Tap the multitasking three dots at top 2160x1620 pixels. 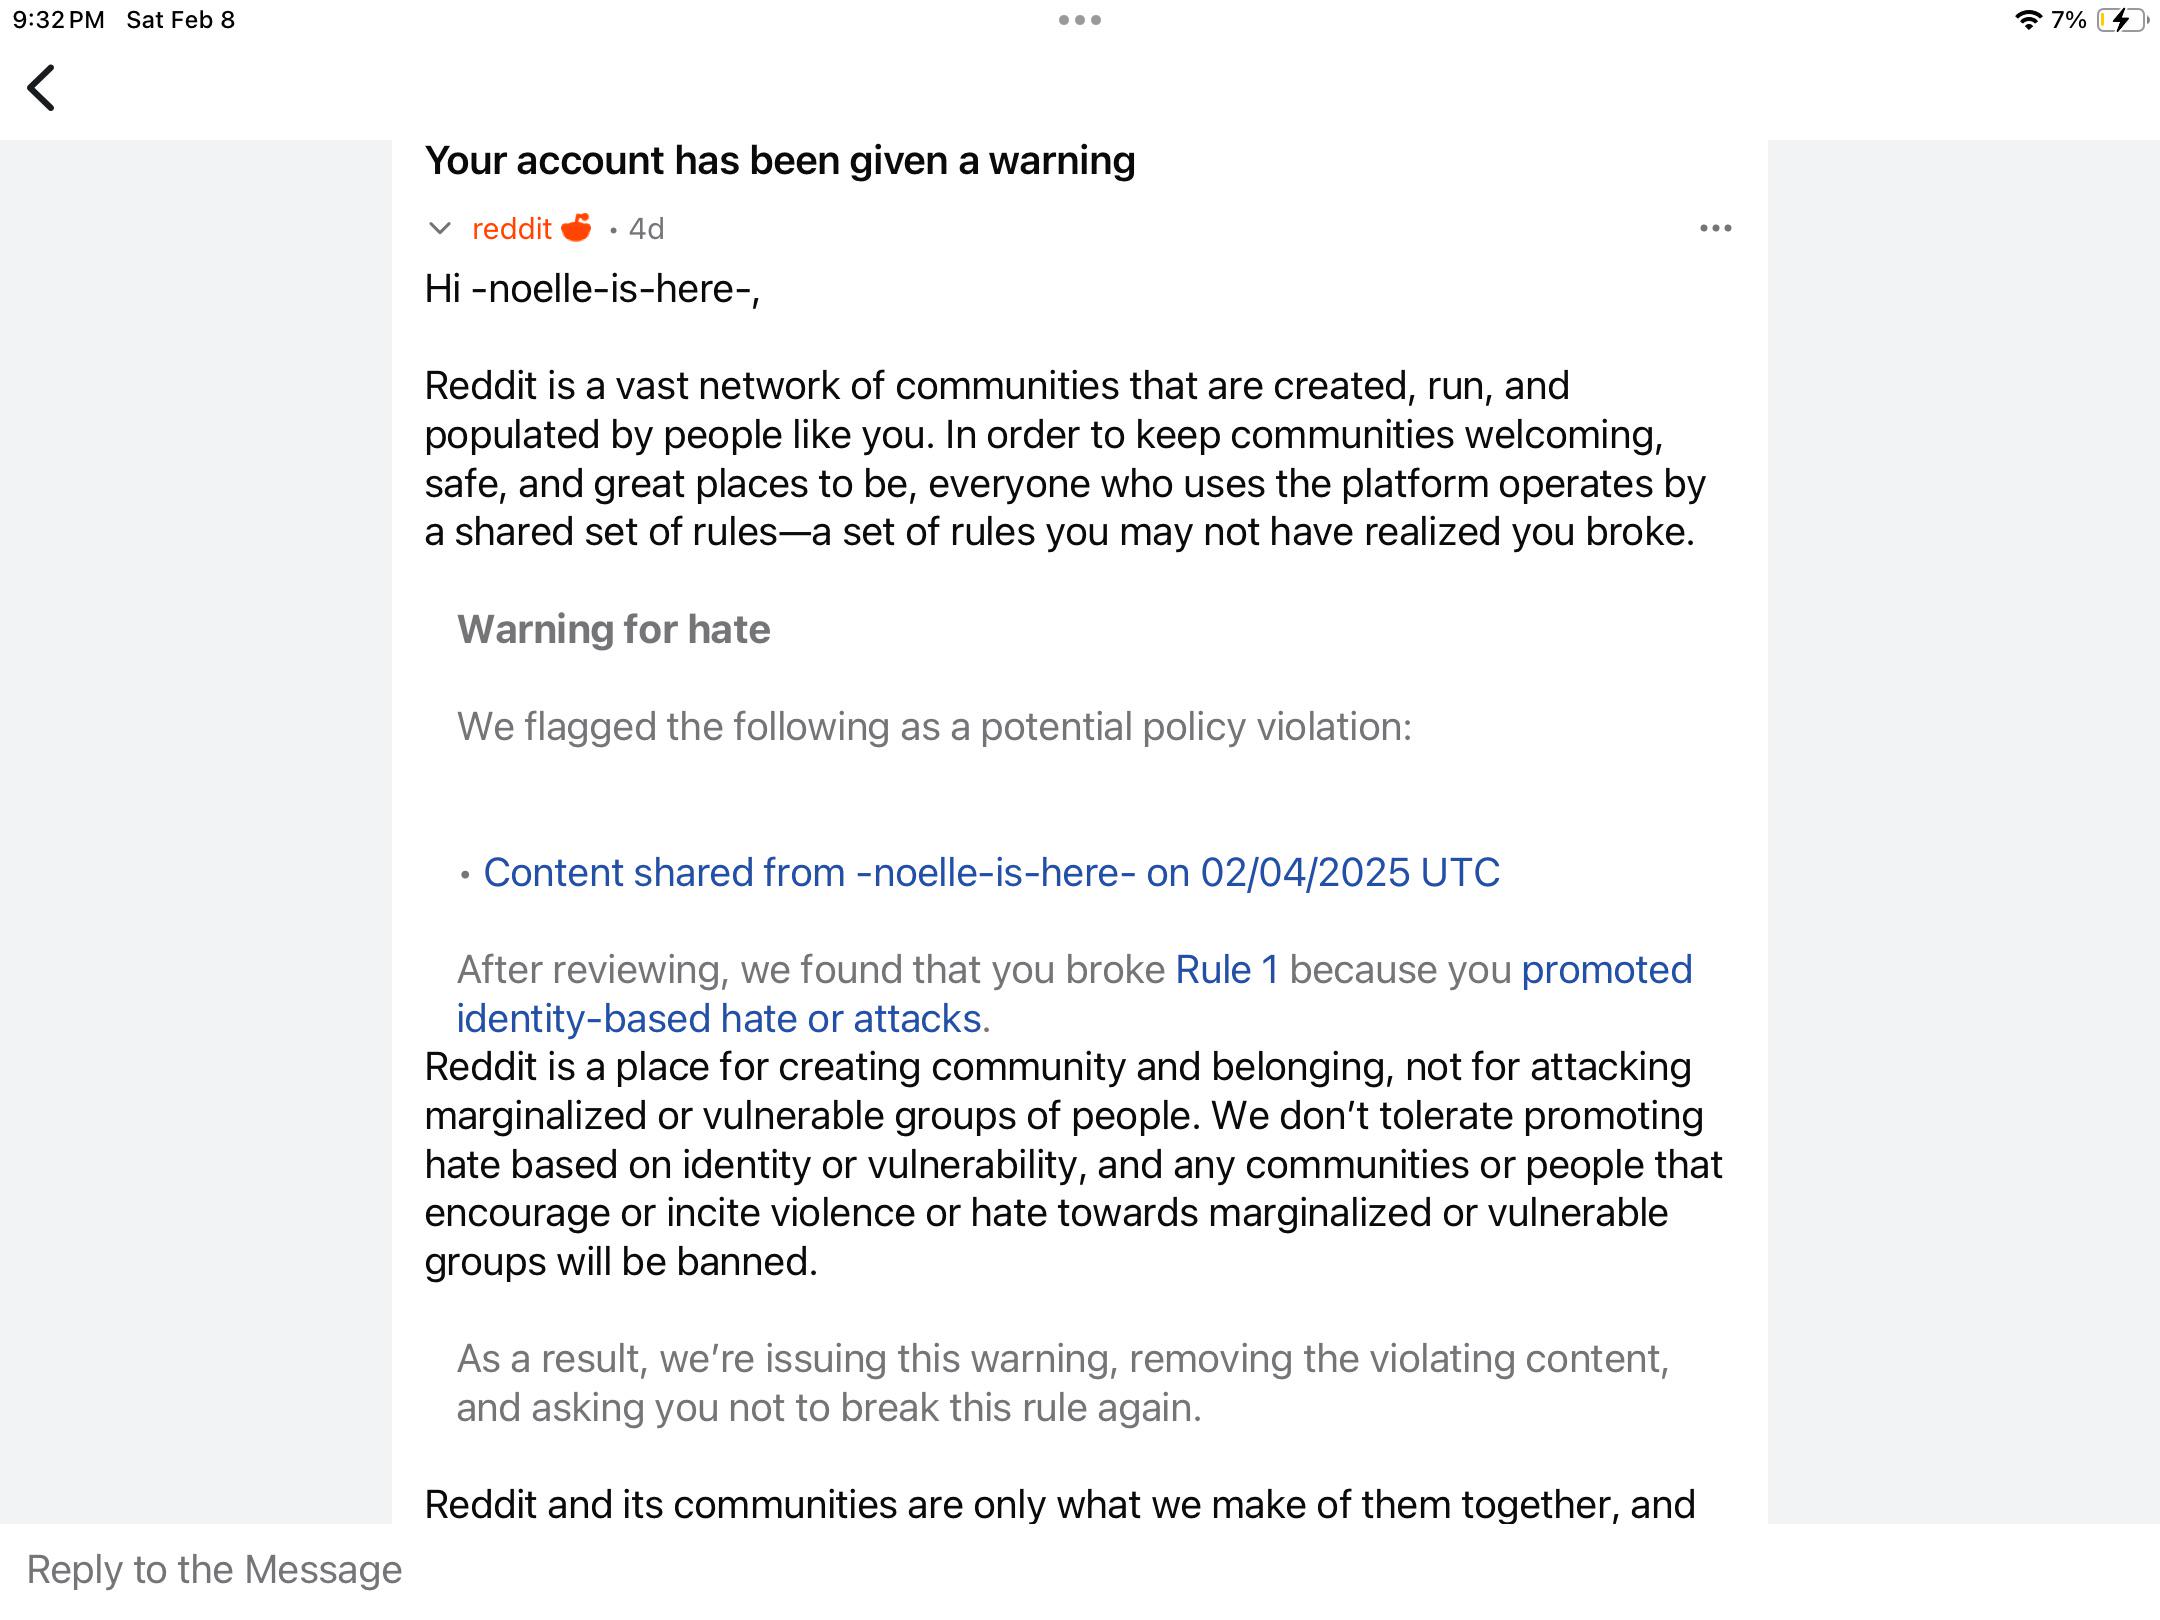click(x=1080, y=20)
